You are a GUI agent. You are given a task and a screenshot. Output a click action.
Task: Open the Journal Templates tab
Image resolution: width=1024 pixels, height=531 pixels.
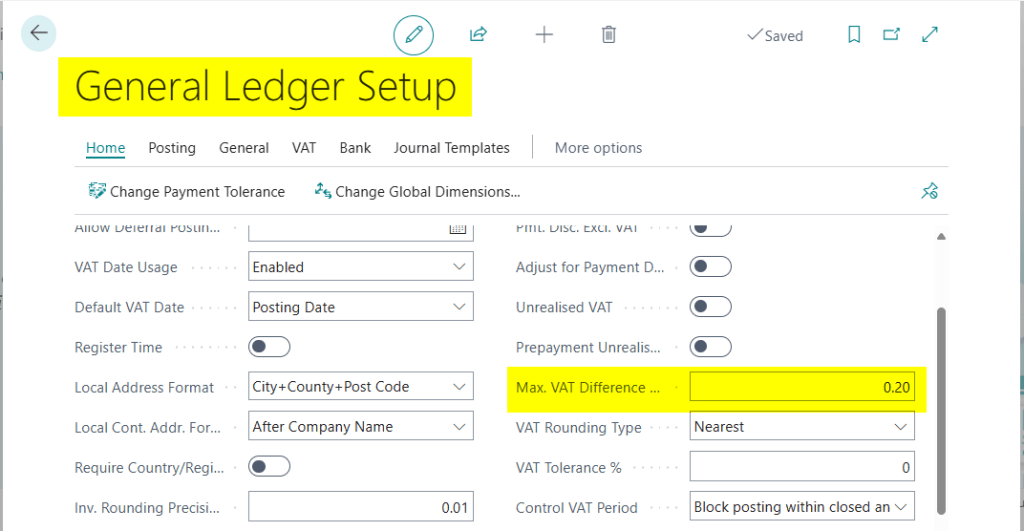(x=451, y=148)
